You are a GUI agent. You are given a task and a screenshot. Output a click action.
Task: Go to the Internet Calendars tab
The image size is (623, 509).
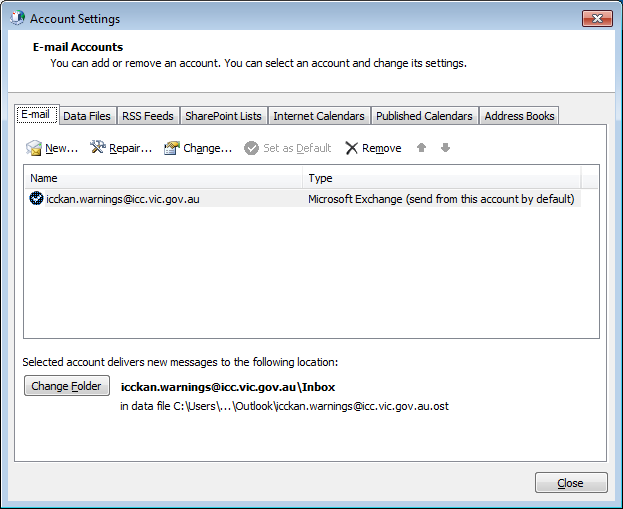pyautogui.click(x=319, y=116)
